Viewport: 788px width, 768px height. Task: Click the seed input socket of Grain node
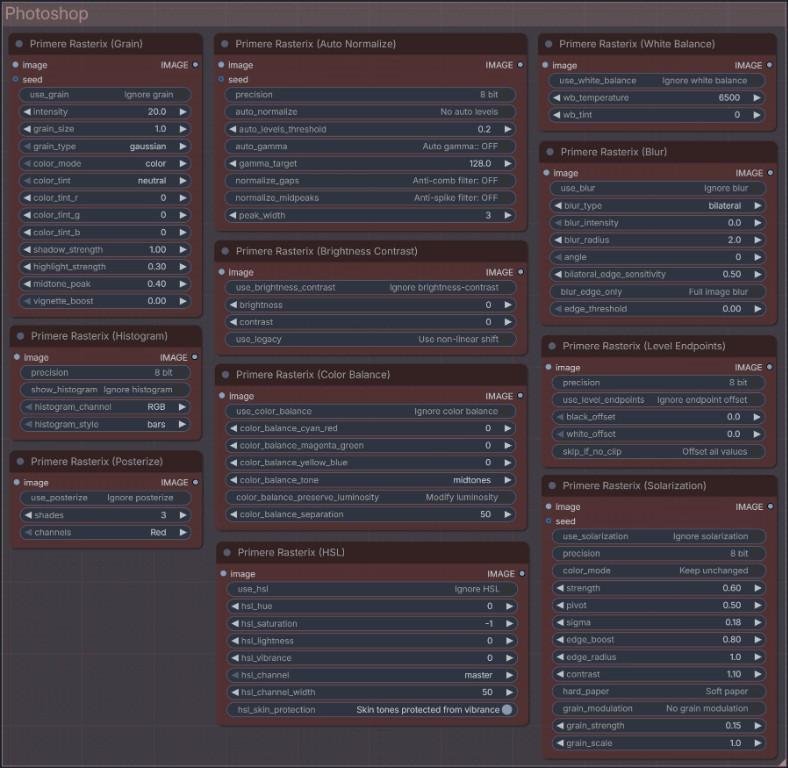click(16, 79)
